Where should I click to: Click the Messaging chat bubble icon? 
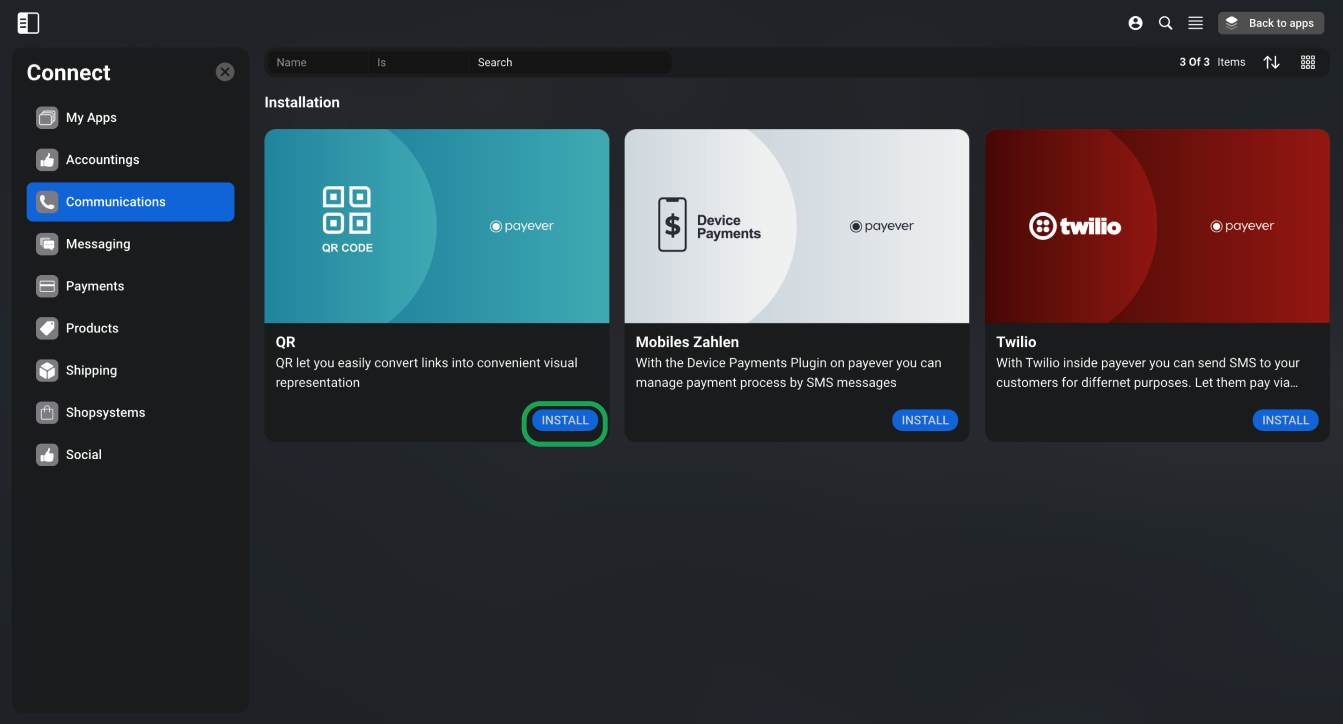[47, 244]
